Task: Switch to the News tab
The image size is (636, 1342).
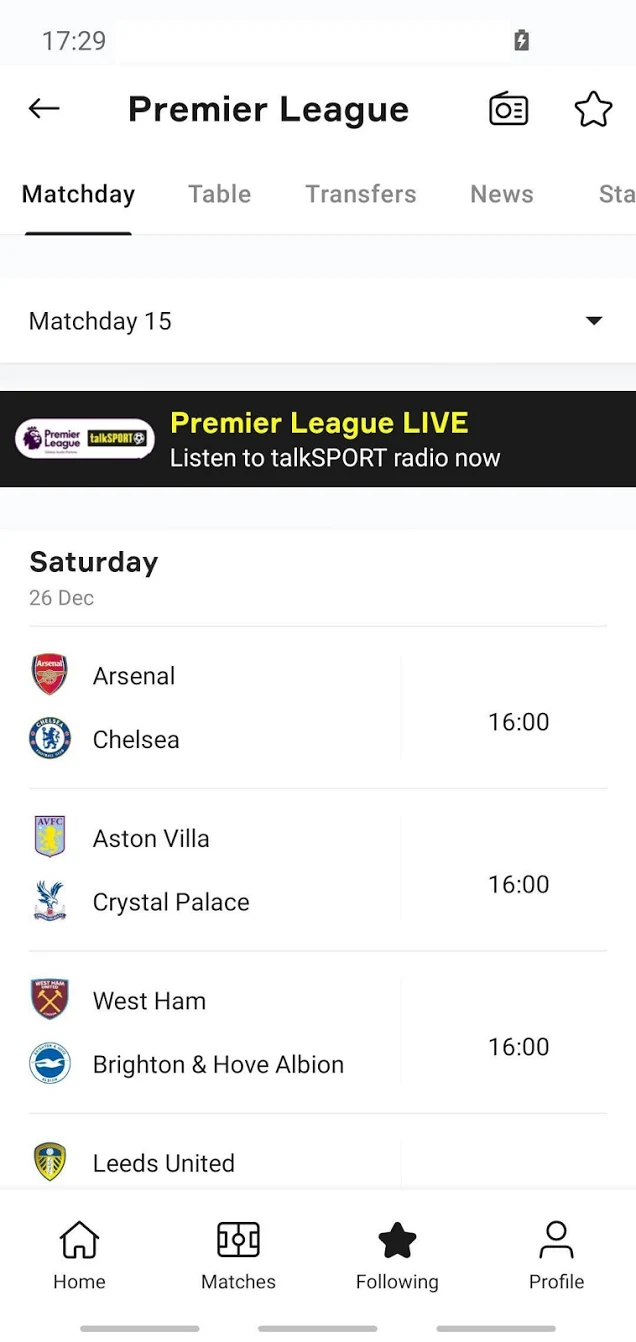Action: point(502,194)
